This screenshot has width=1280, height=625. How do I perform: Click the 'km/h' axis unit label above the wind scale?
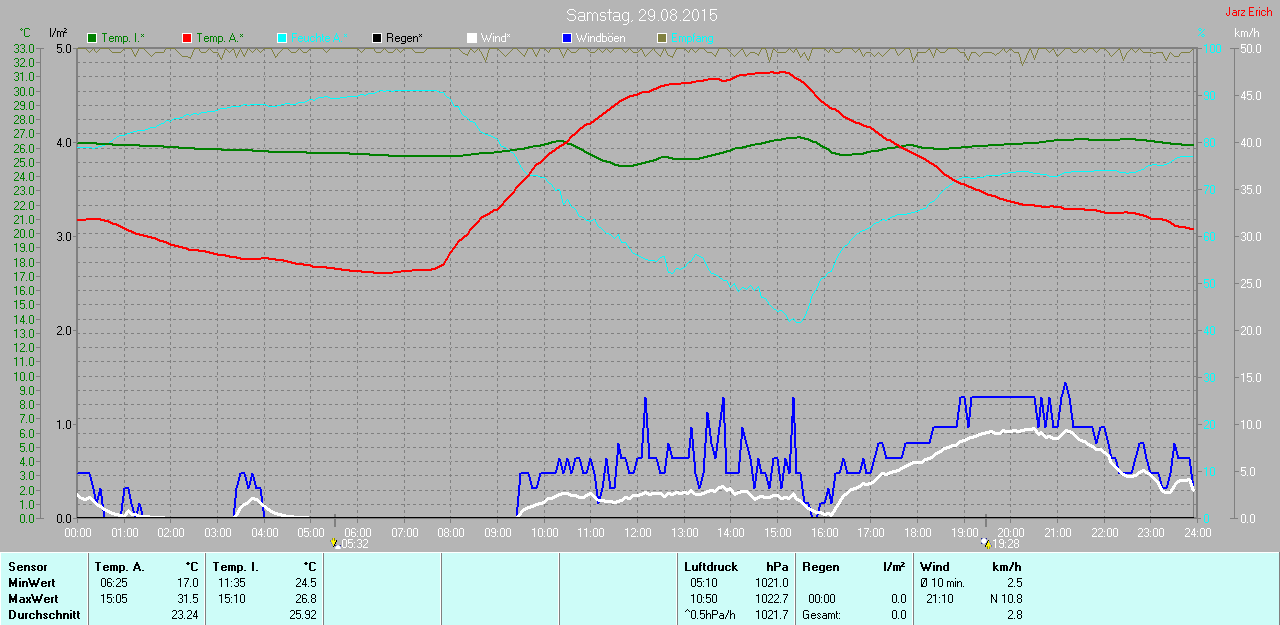pos(1246,33)
